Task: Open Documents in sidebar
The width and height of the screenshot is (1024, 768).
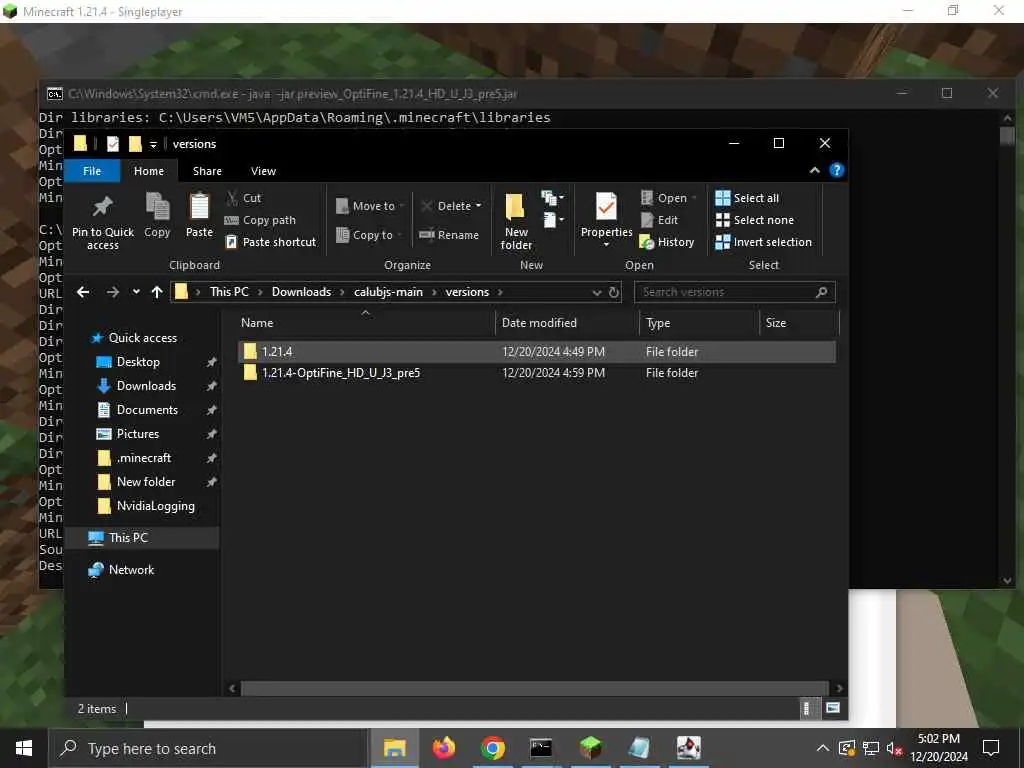Action: pos(147,410)
